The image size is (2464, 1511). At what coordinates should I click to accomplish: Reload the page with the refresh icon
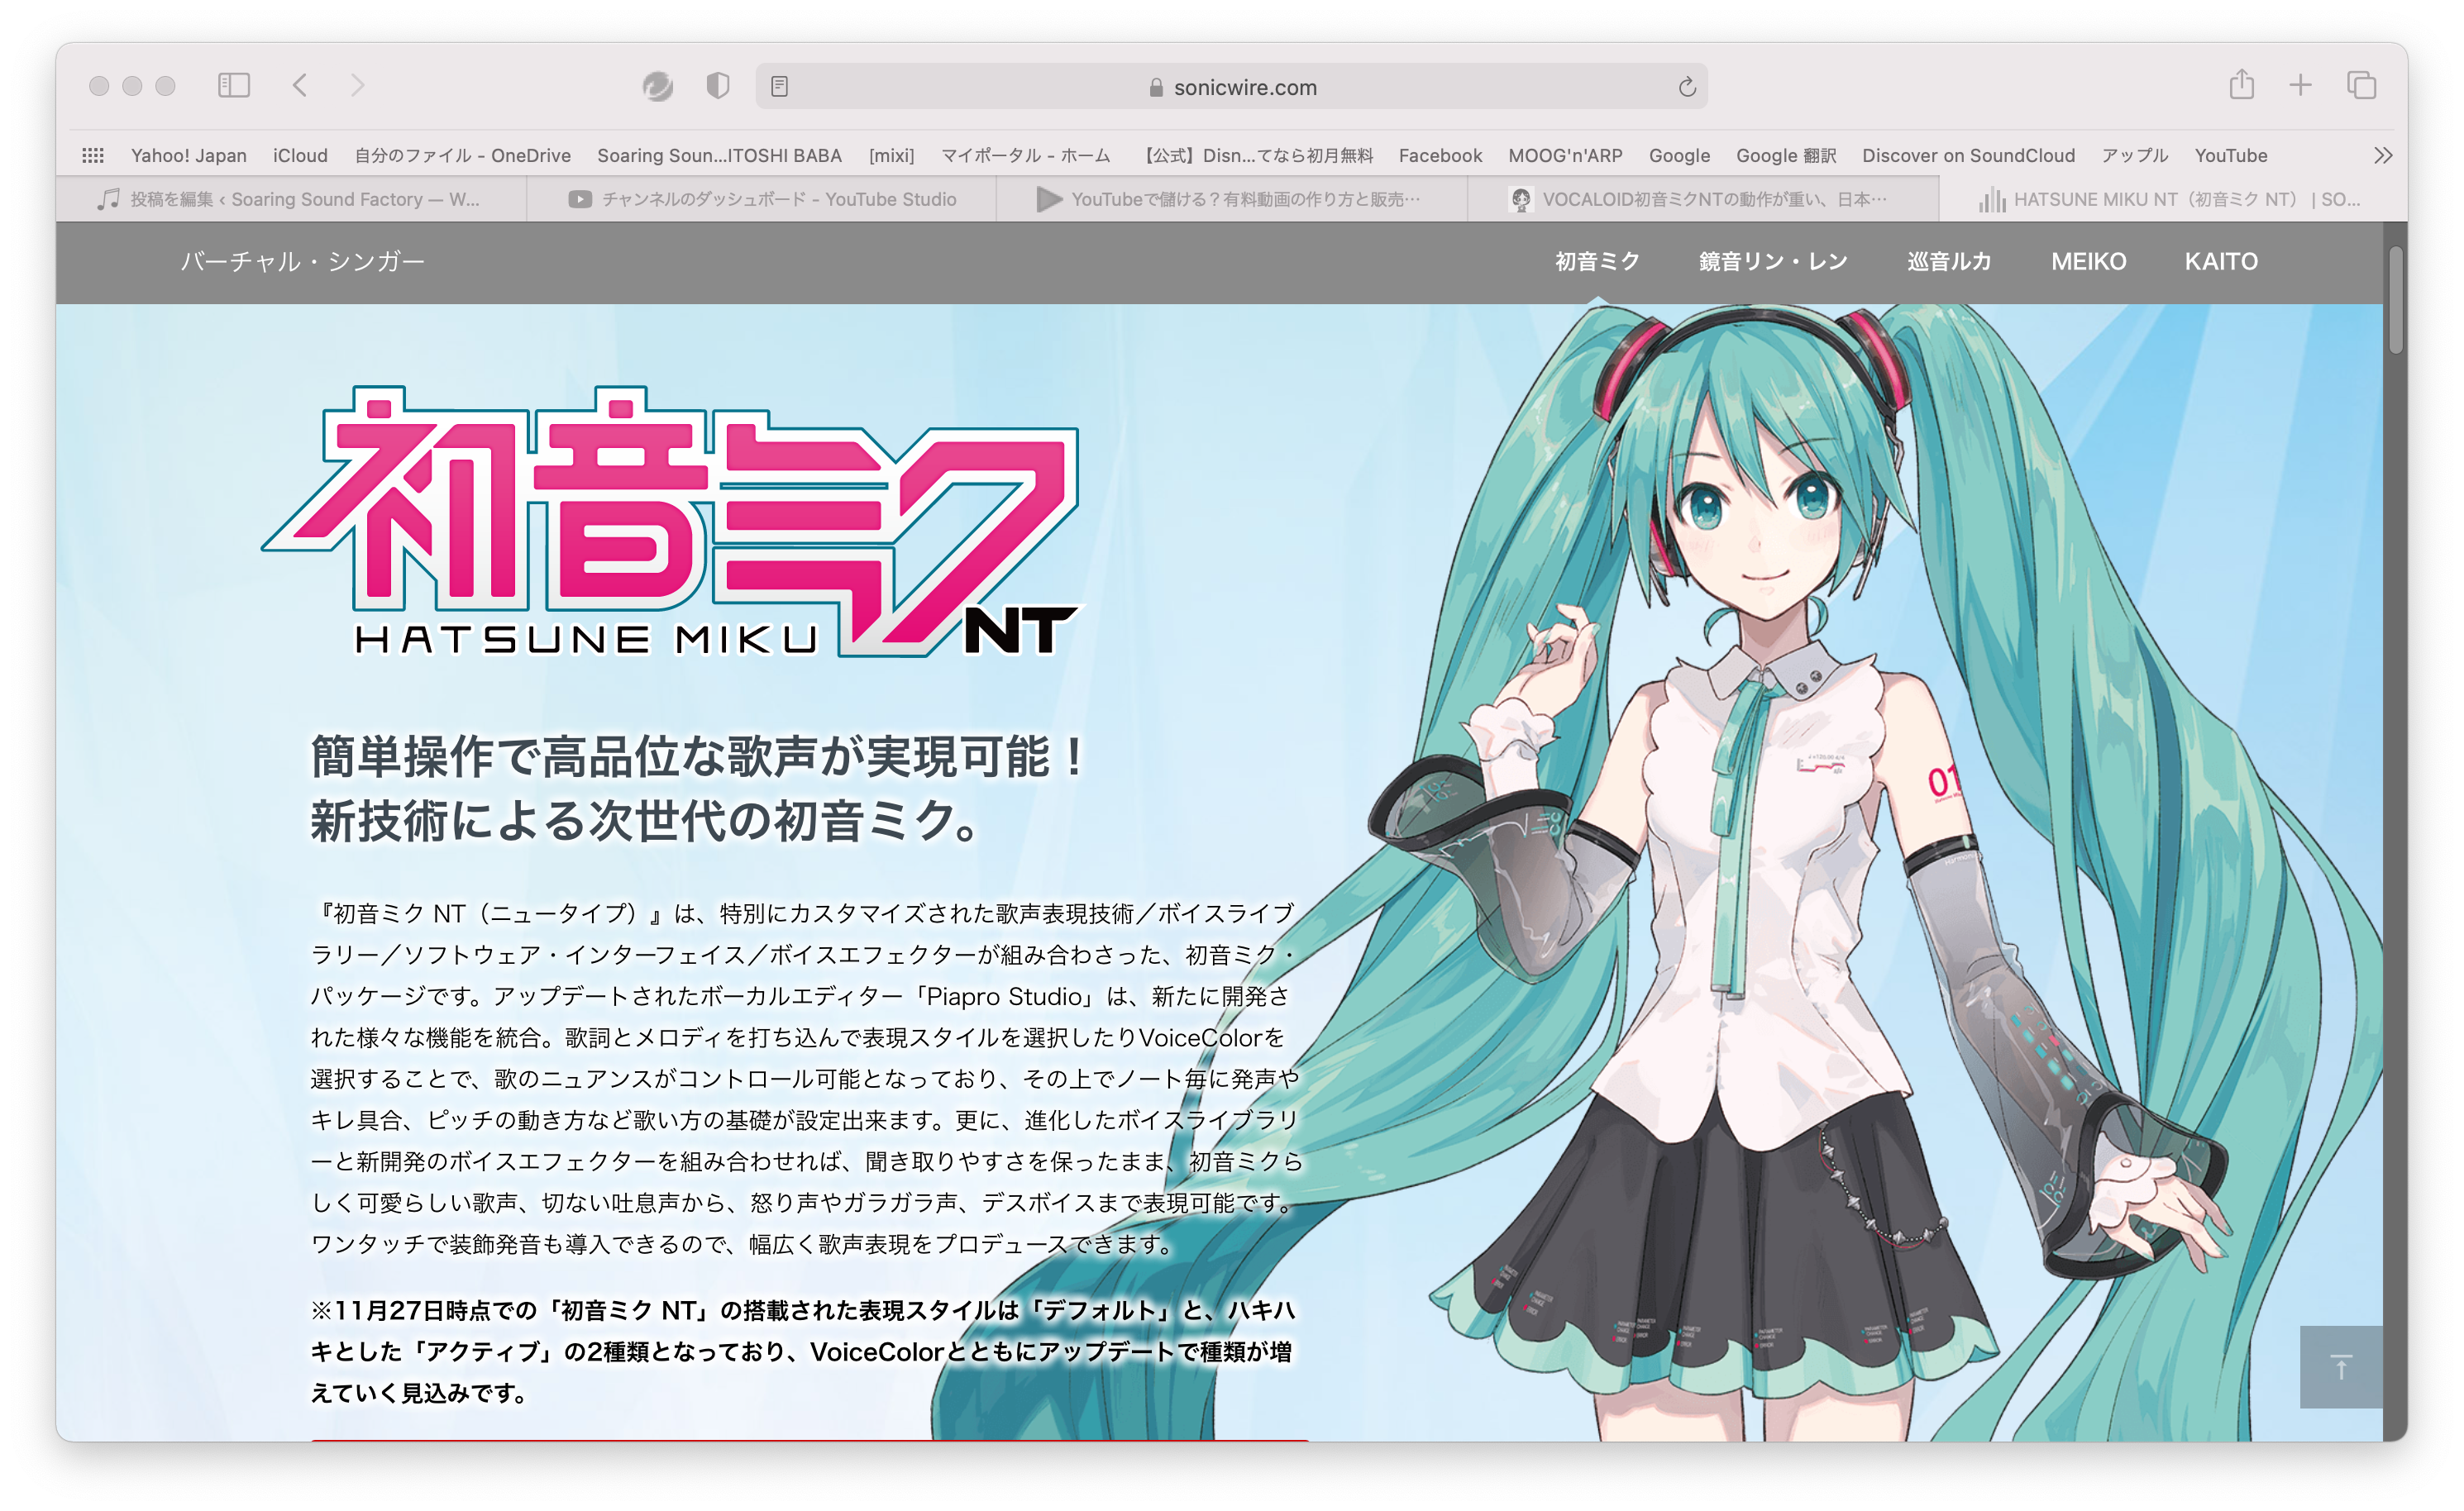[1687, 87]
